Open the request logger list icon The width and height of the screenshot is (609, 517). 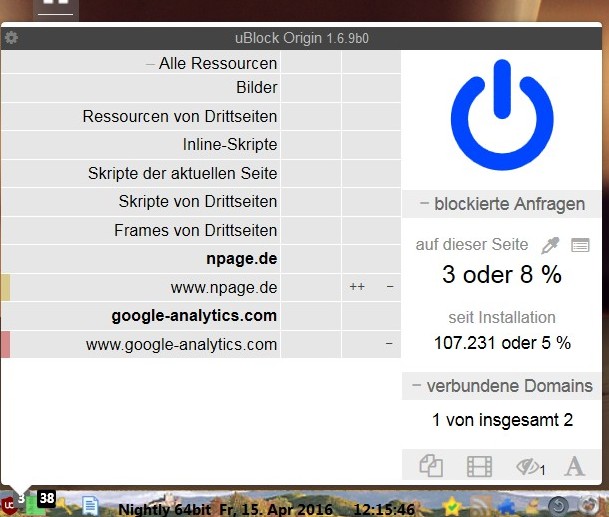tap(580, 245)
